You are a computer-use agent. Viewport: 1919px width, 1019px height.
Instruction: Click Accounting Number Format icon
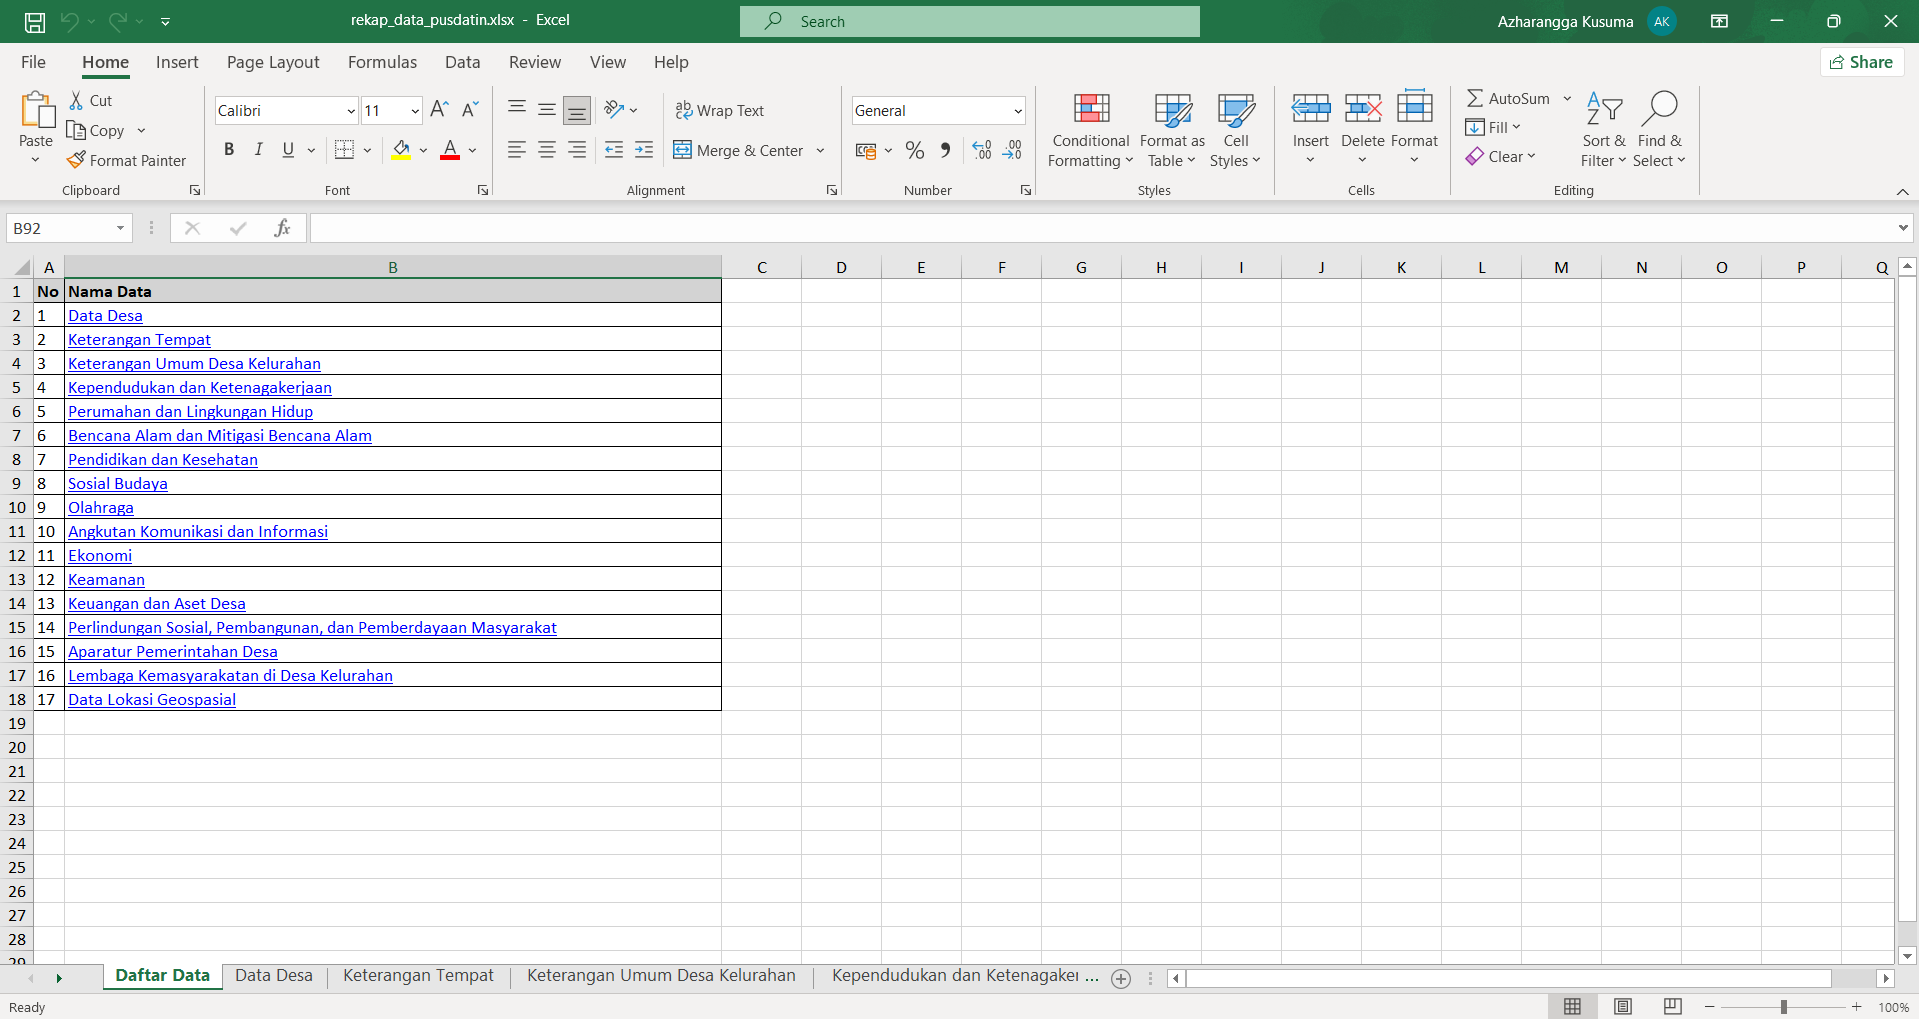pyautogui.click(x=866, y=150)
